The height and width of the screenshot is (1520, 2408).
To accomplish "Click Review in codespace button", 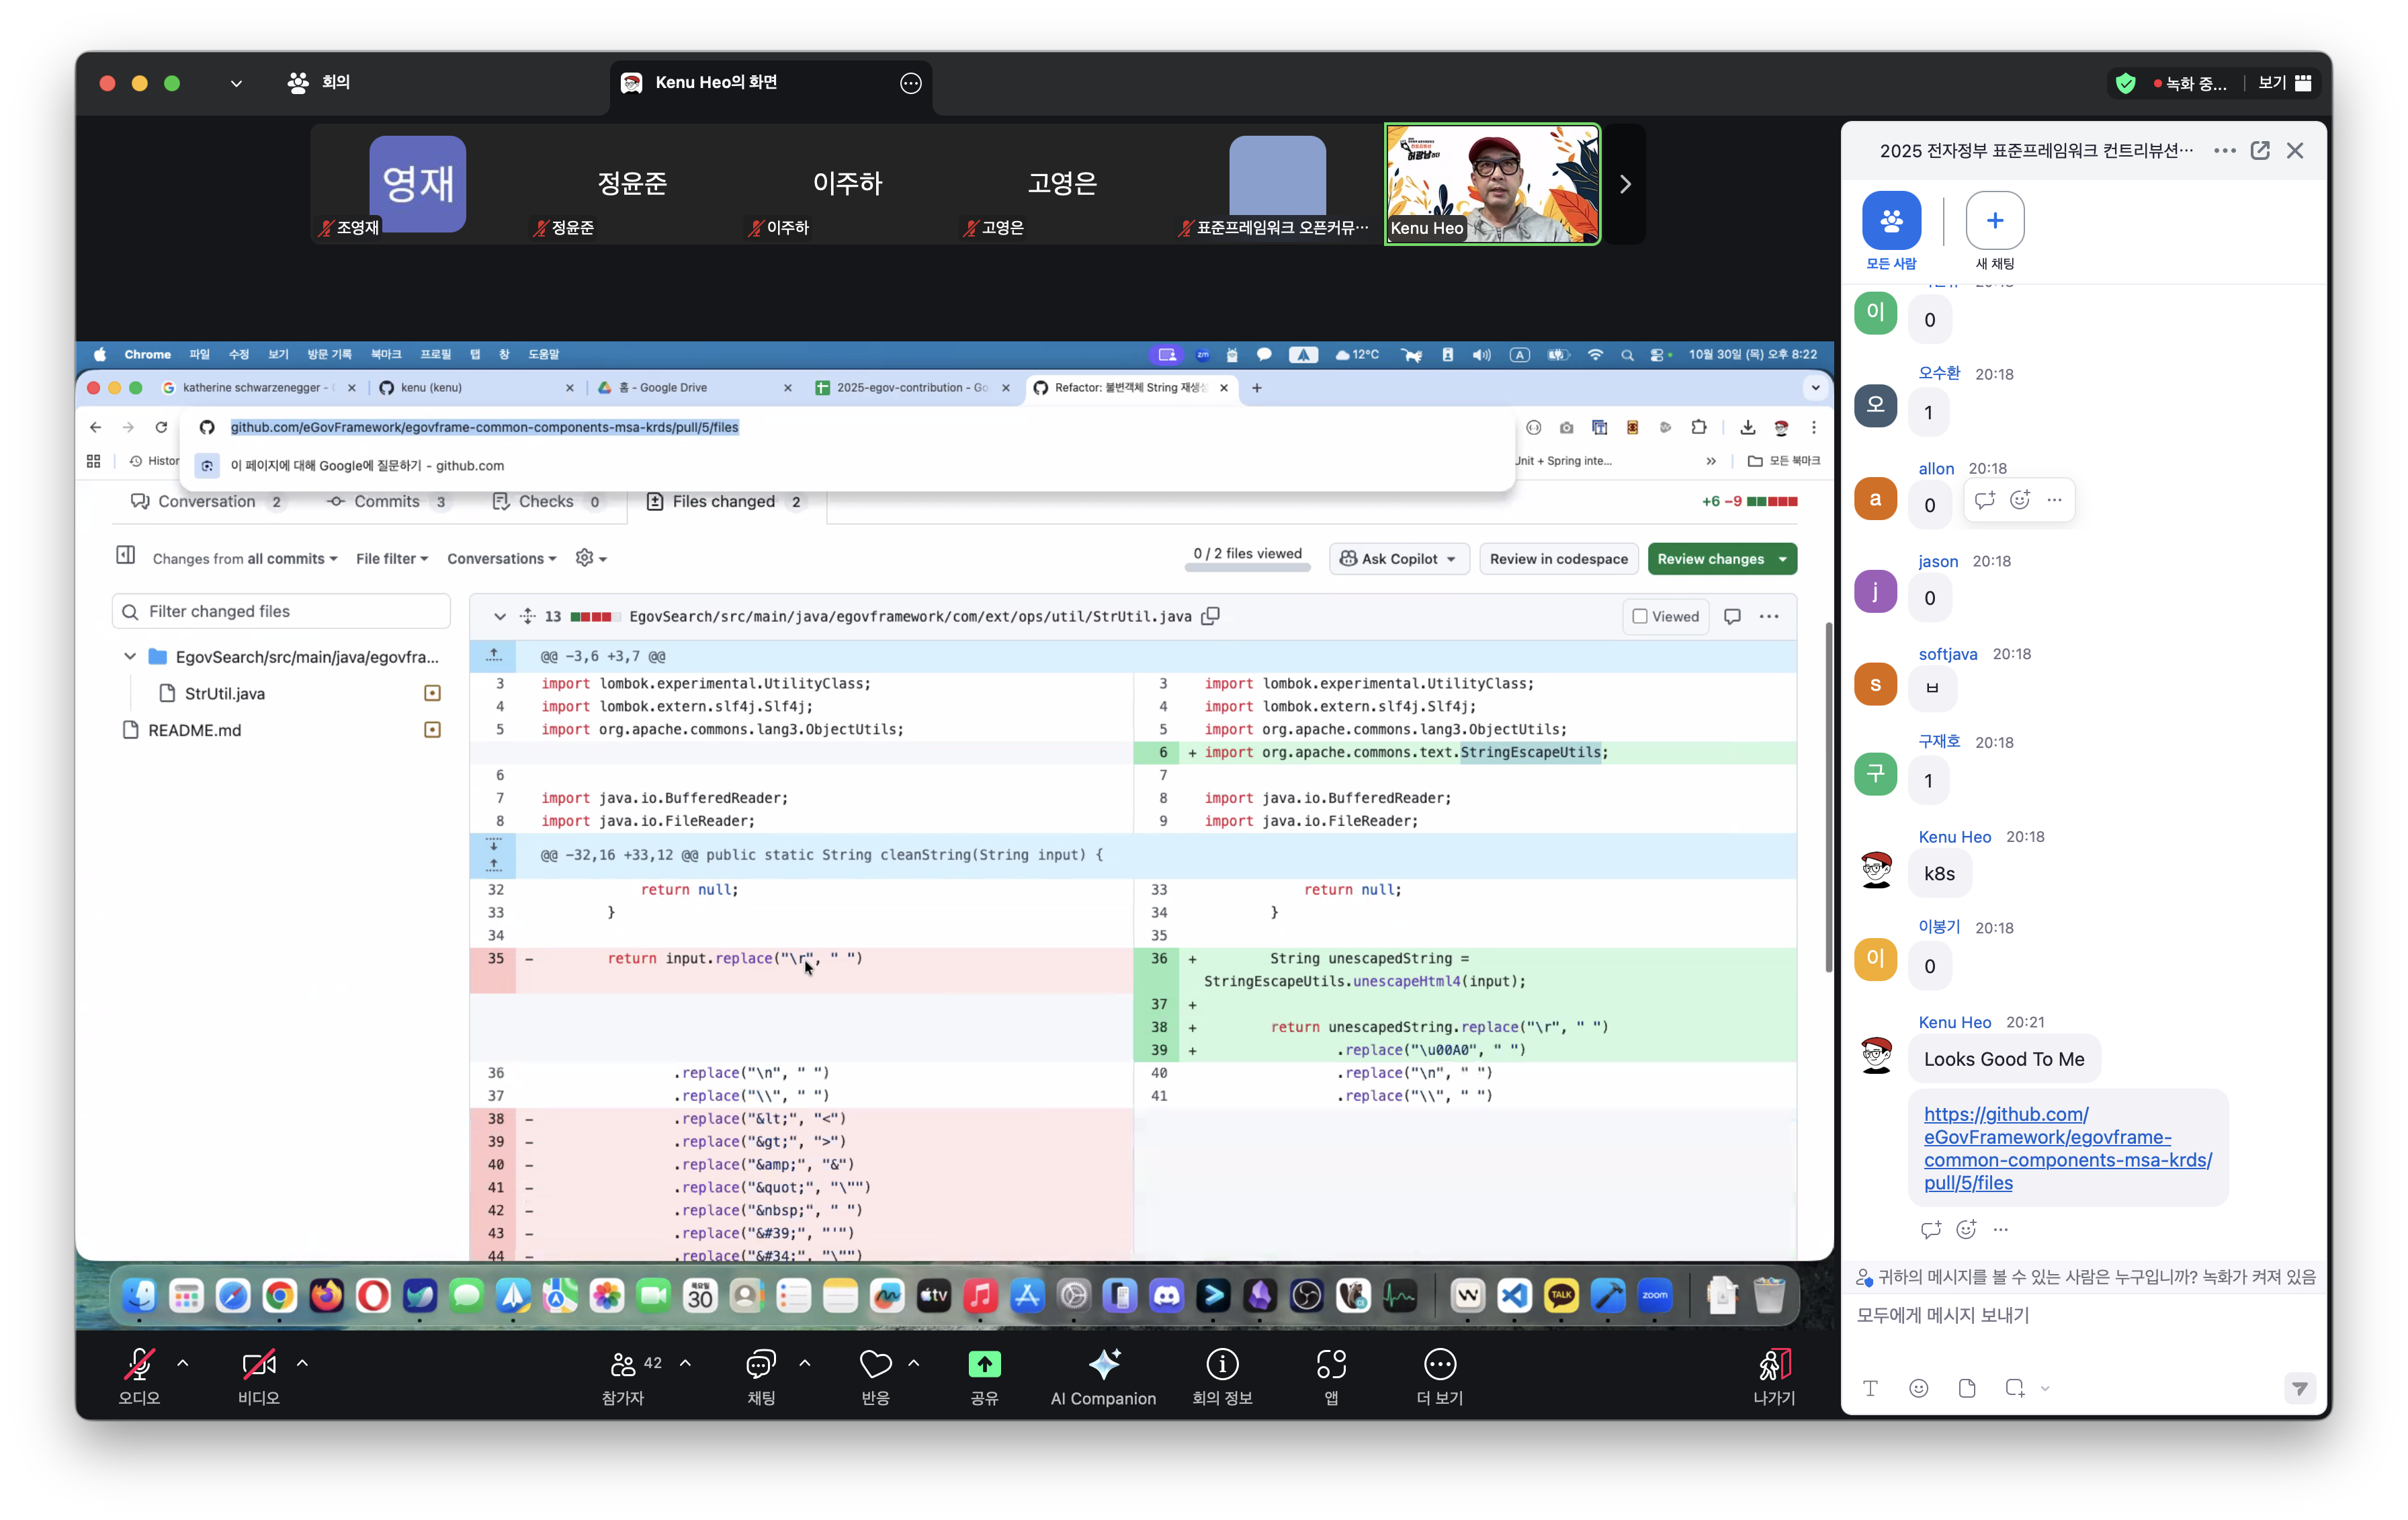I will (1558, 559).
